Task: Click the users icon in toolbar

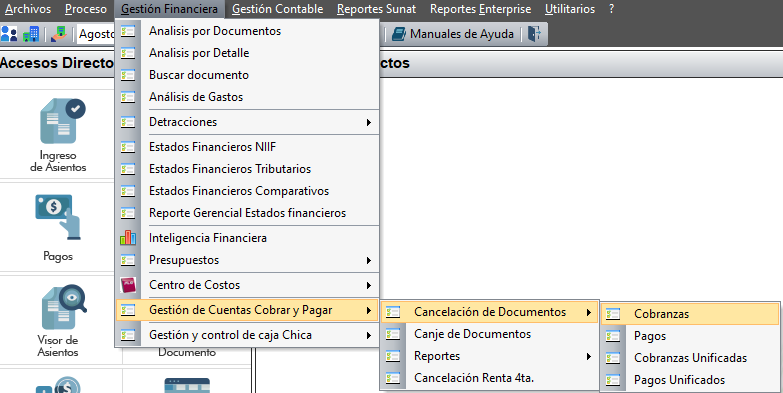Action: coord(9,34)
